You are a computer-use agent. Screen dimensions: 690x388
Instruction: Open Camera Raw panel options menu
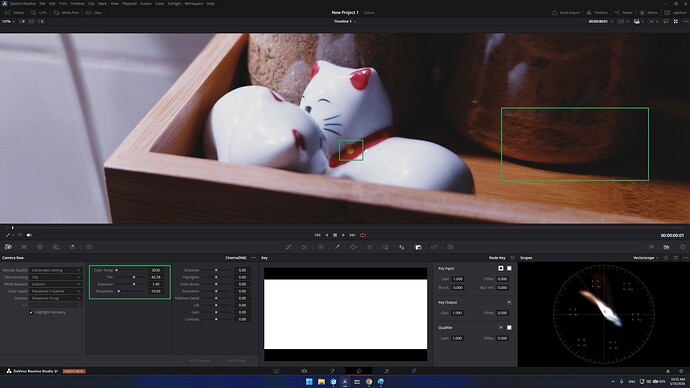(x=253, y=258)
